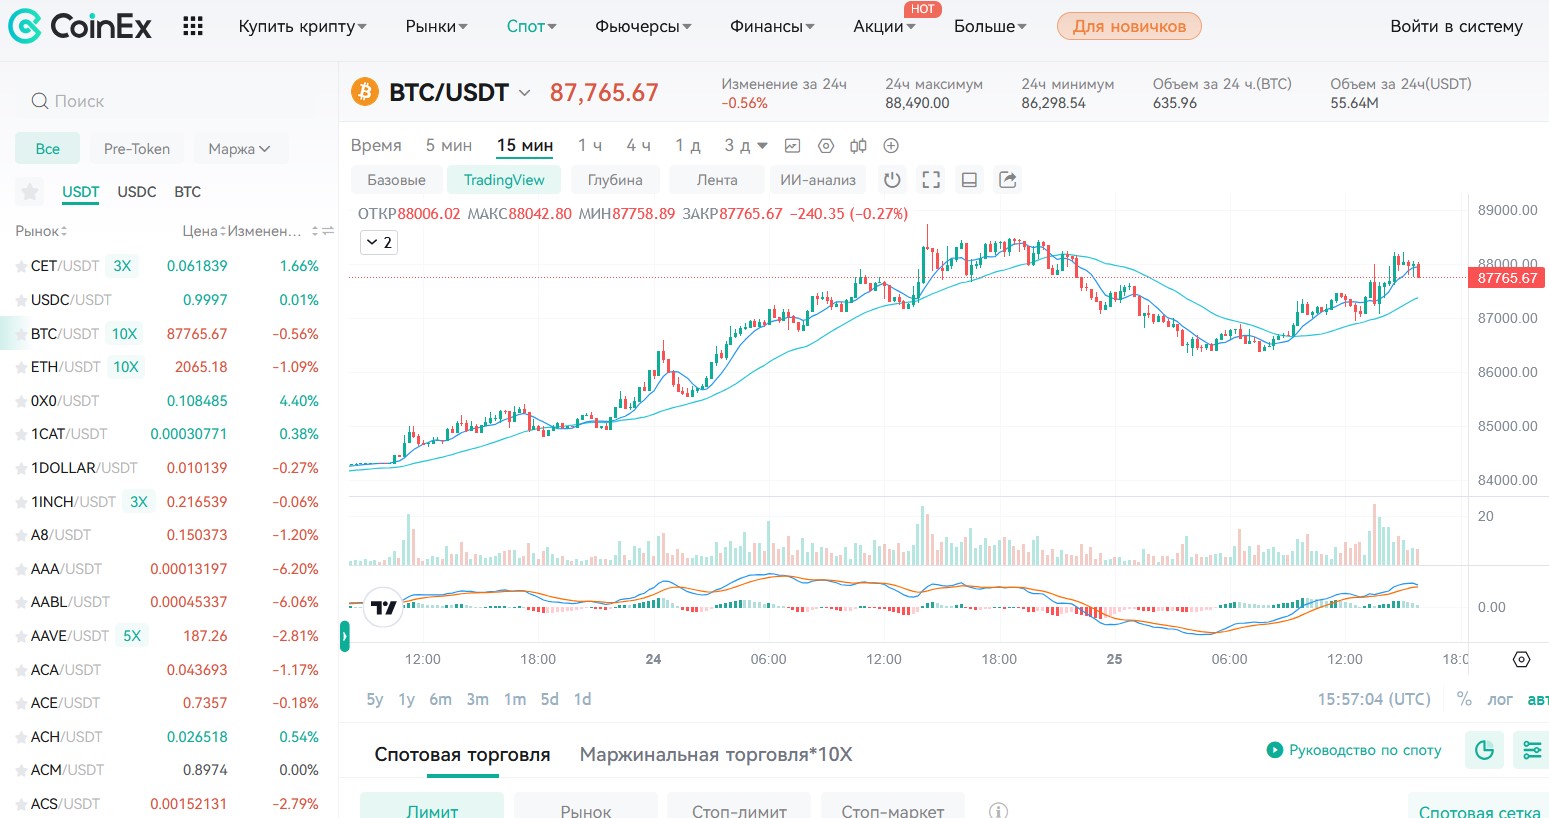Open Больше dropdown menu
1549x818 pixels.
[990, 27]
